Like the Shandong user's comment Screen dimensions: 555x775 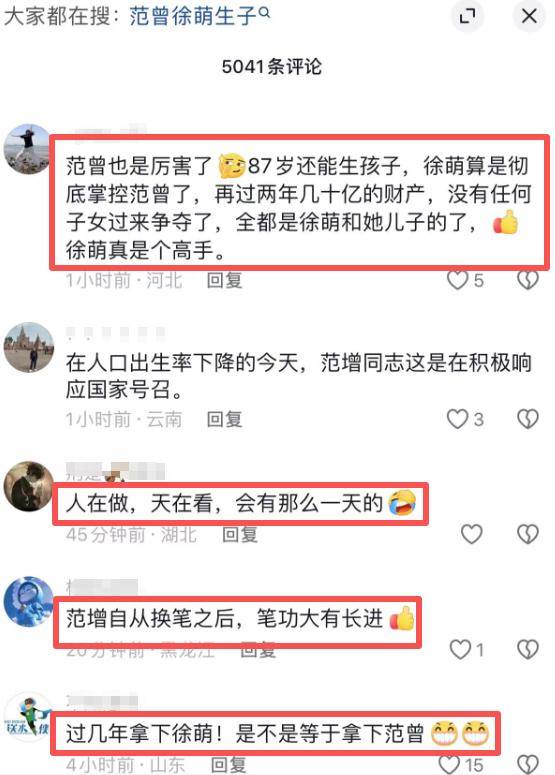coord(450,765)
